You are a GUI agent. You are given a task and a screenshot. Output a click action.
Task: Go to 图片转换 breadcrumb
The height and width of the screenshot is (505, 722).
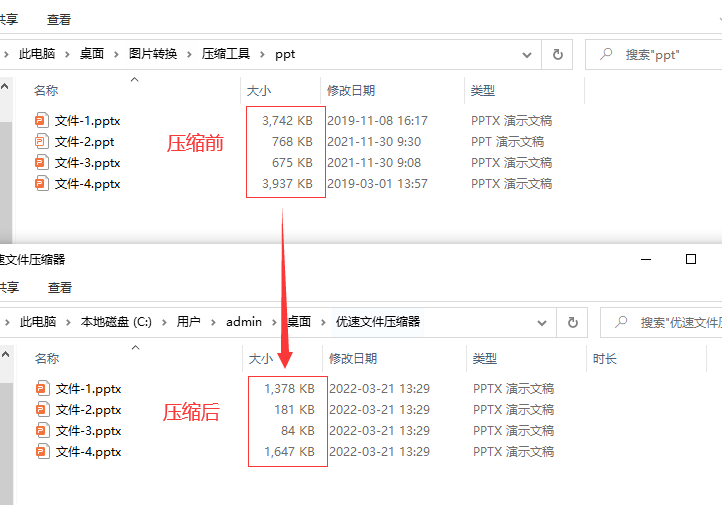tap(153, 54)
